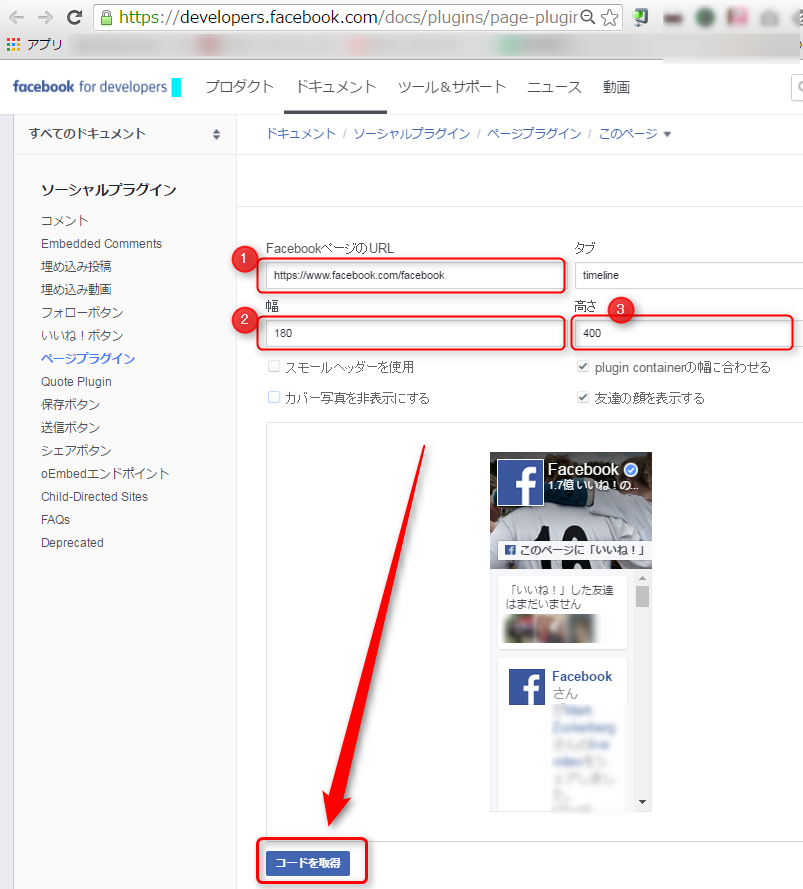Viewport: 803px width, 889px height.
Task: Bookmark this page with the star icon
Action: (609, 18)
